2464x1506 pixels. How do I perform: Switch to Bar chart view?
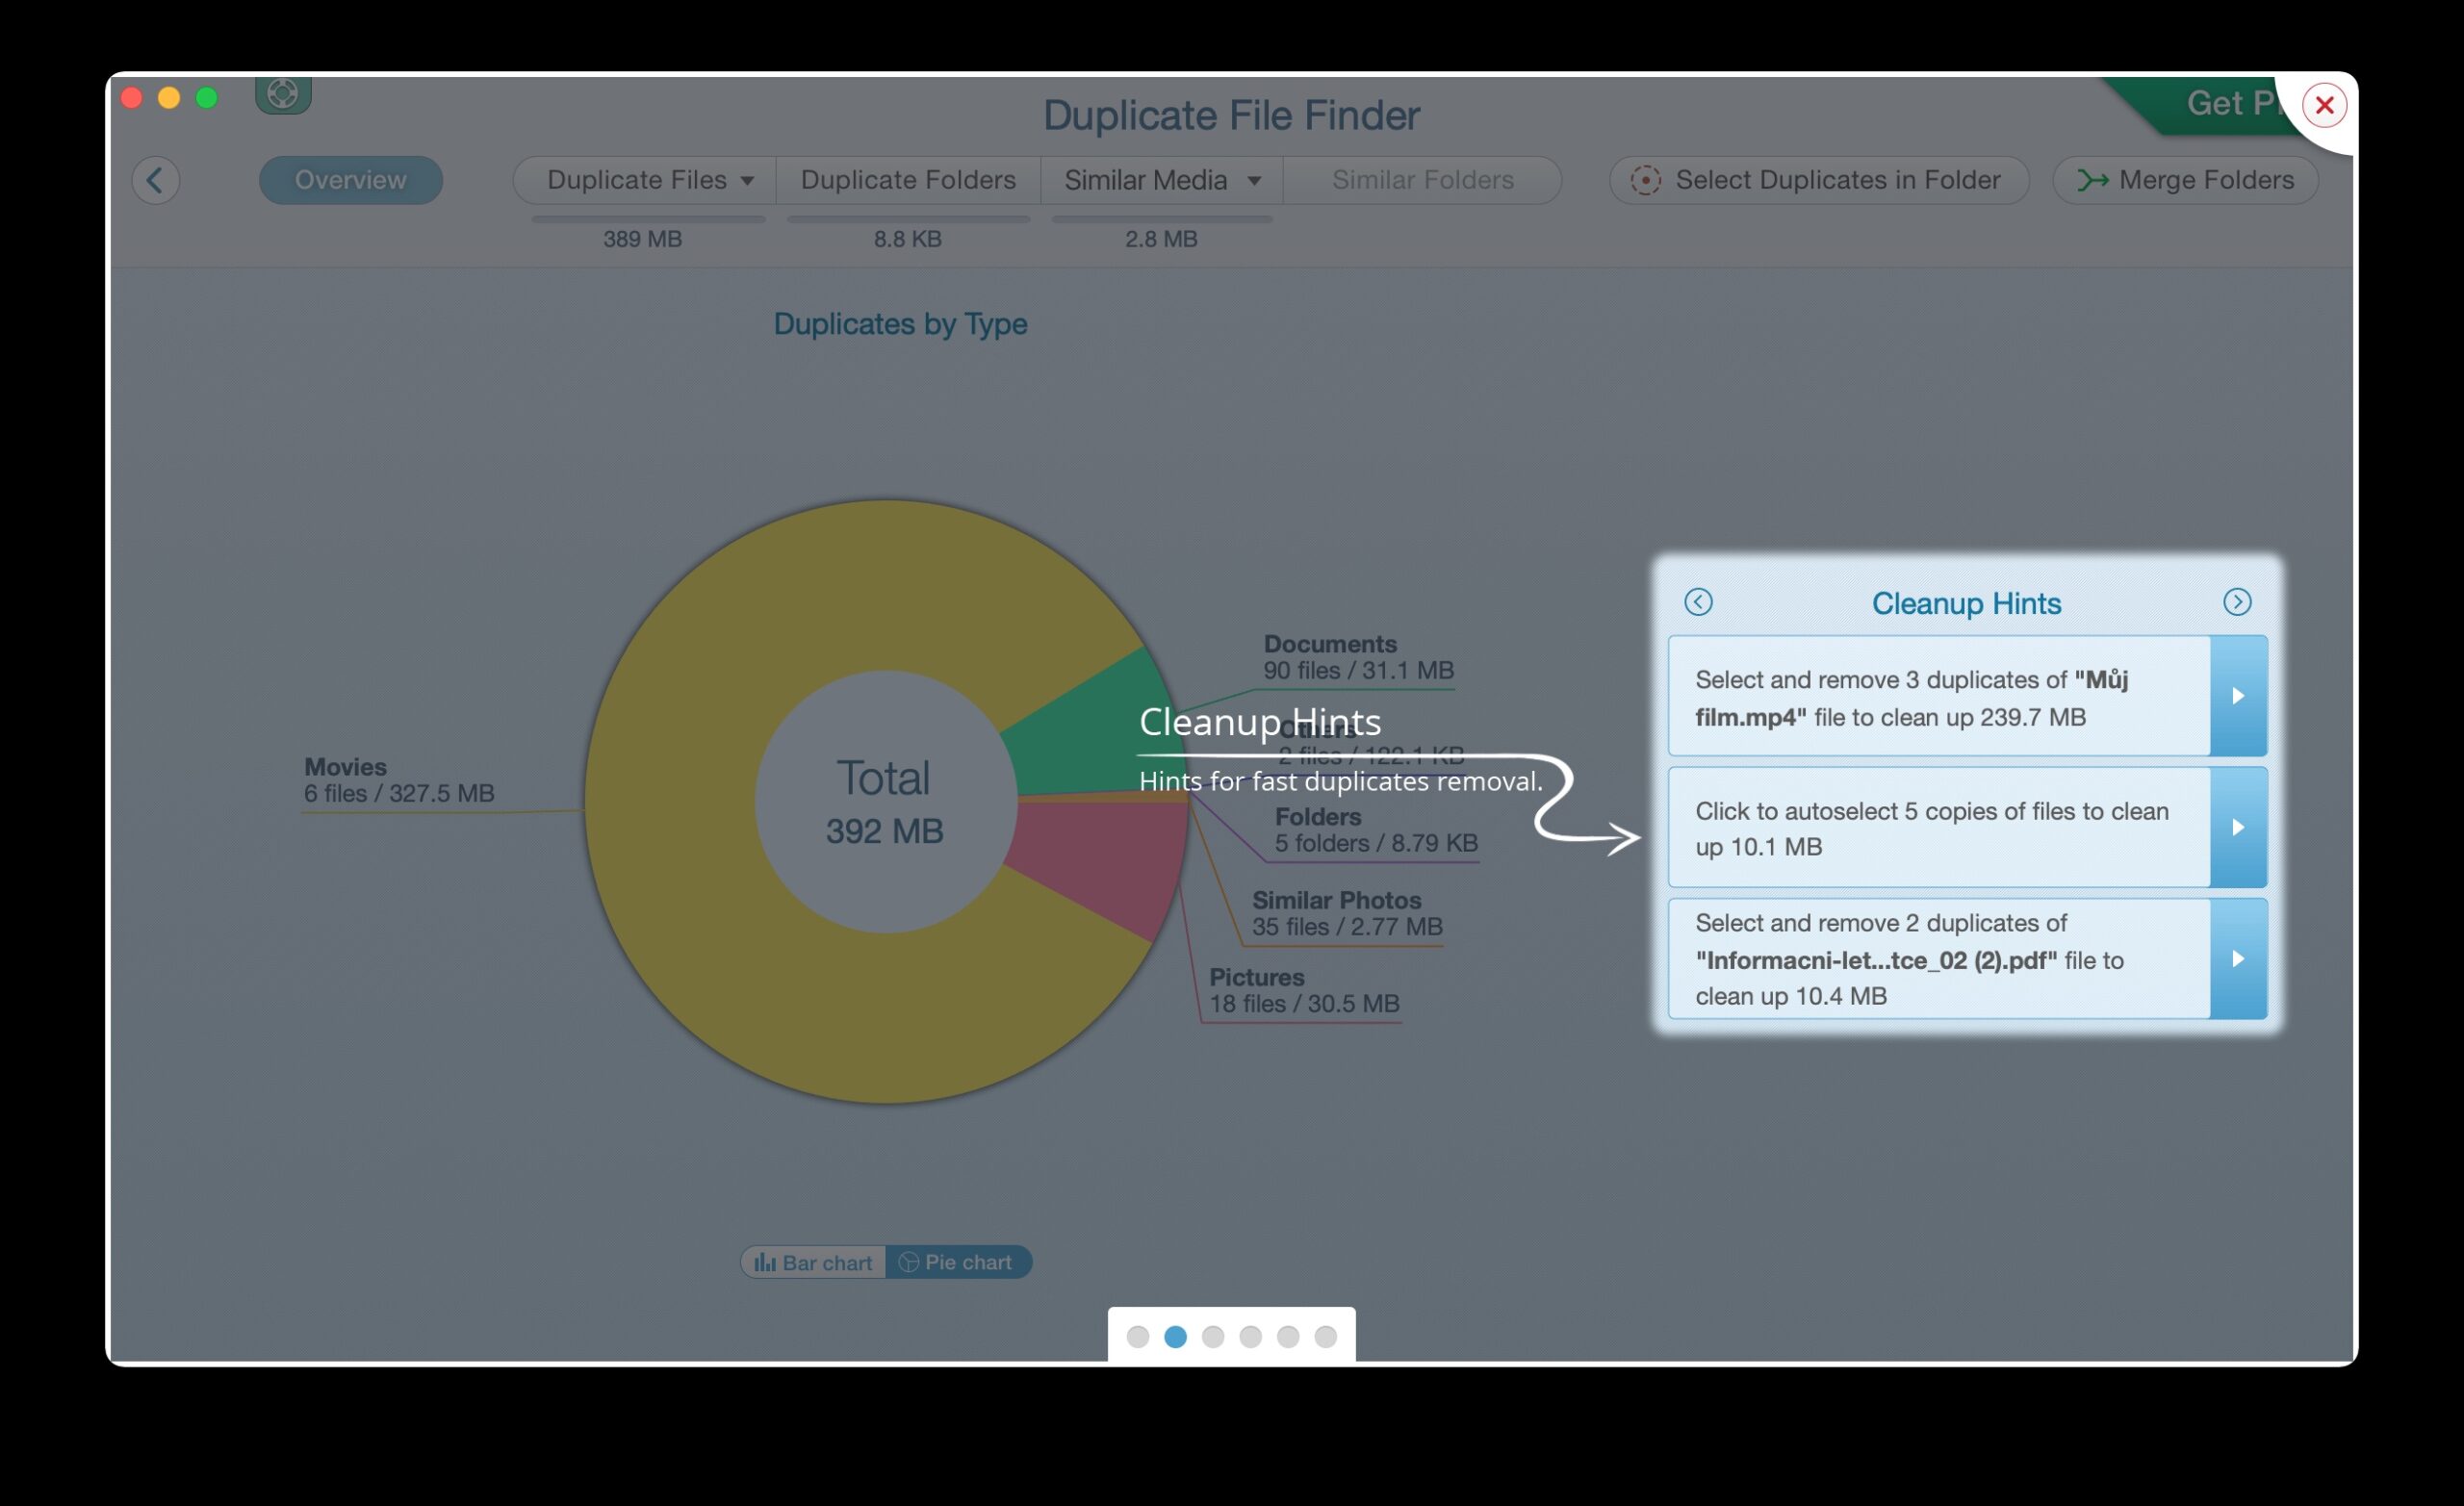point(812,1261)
